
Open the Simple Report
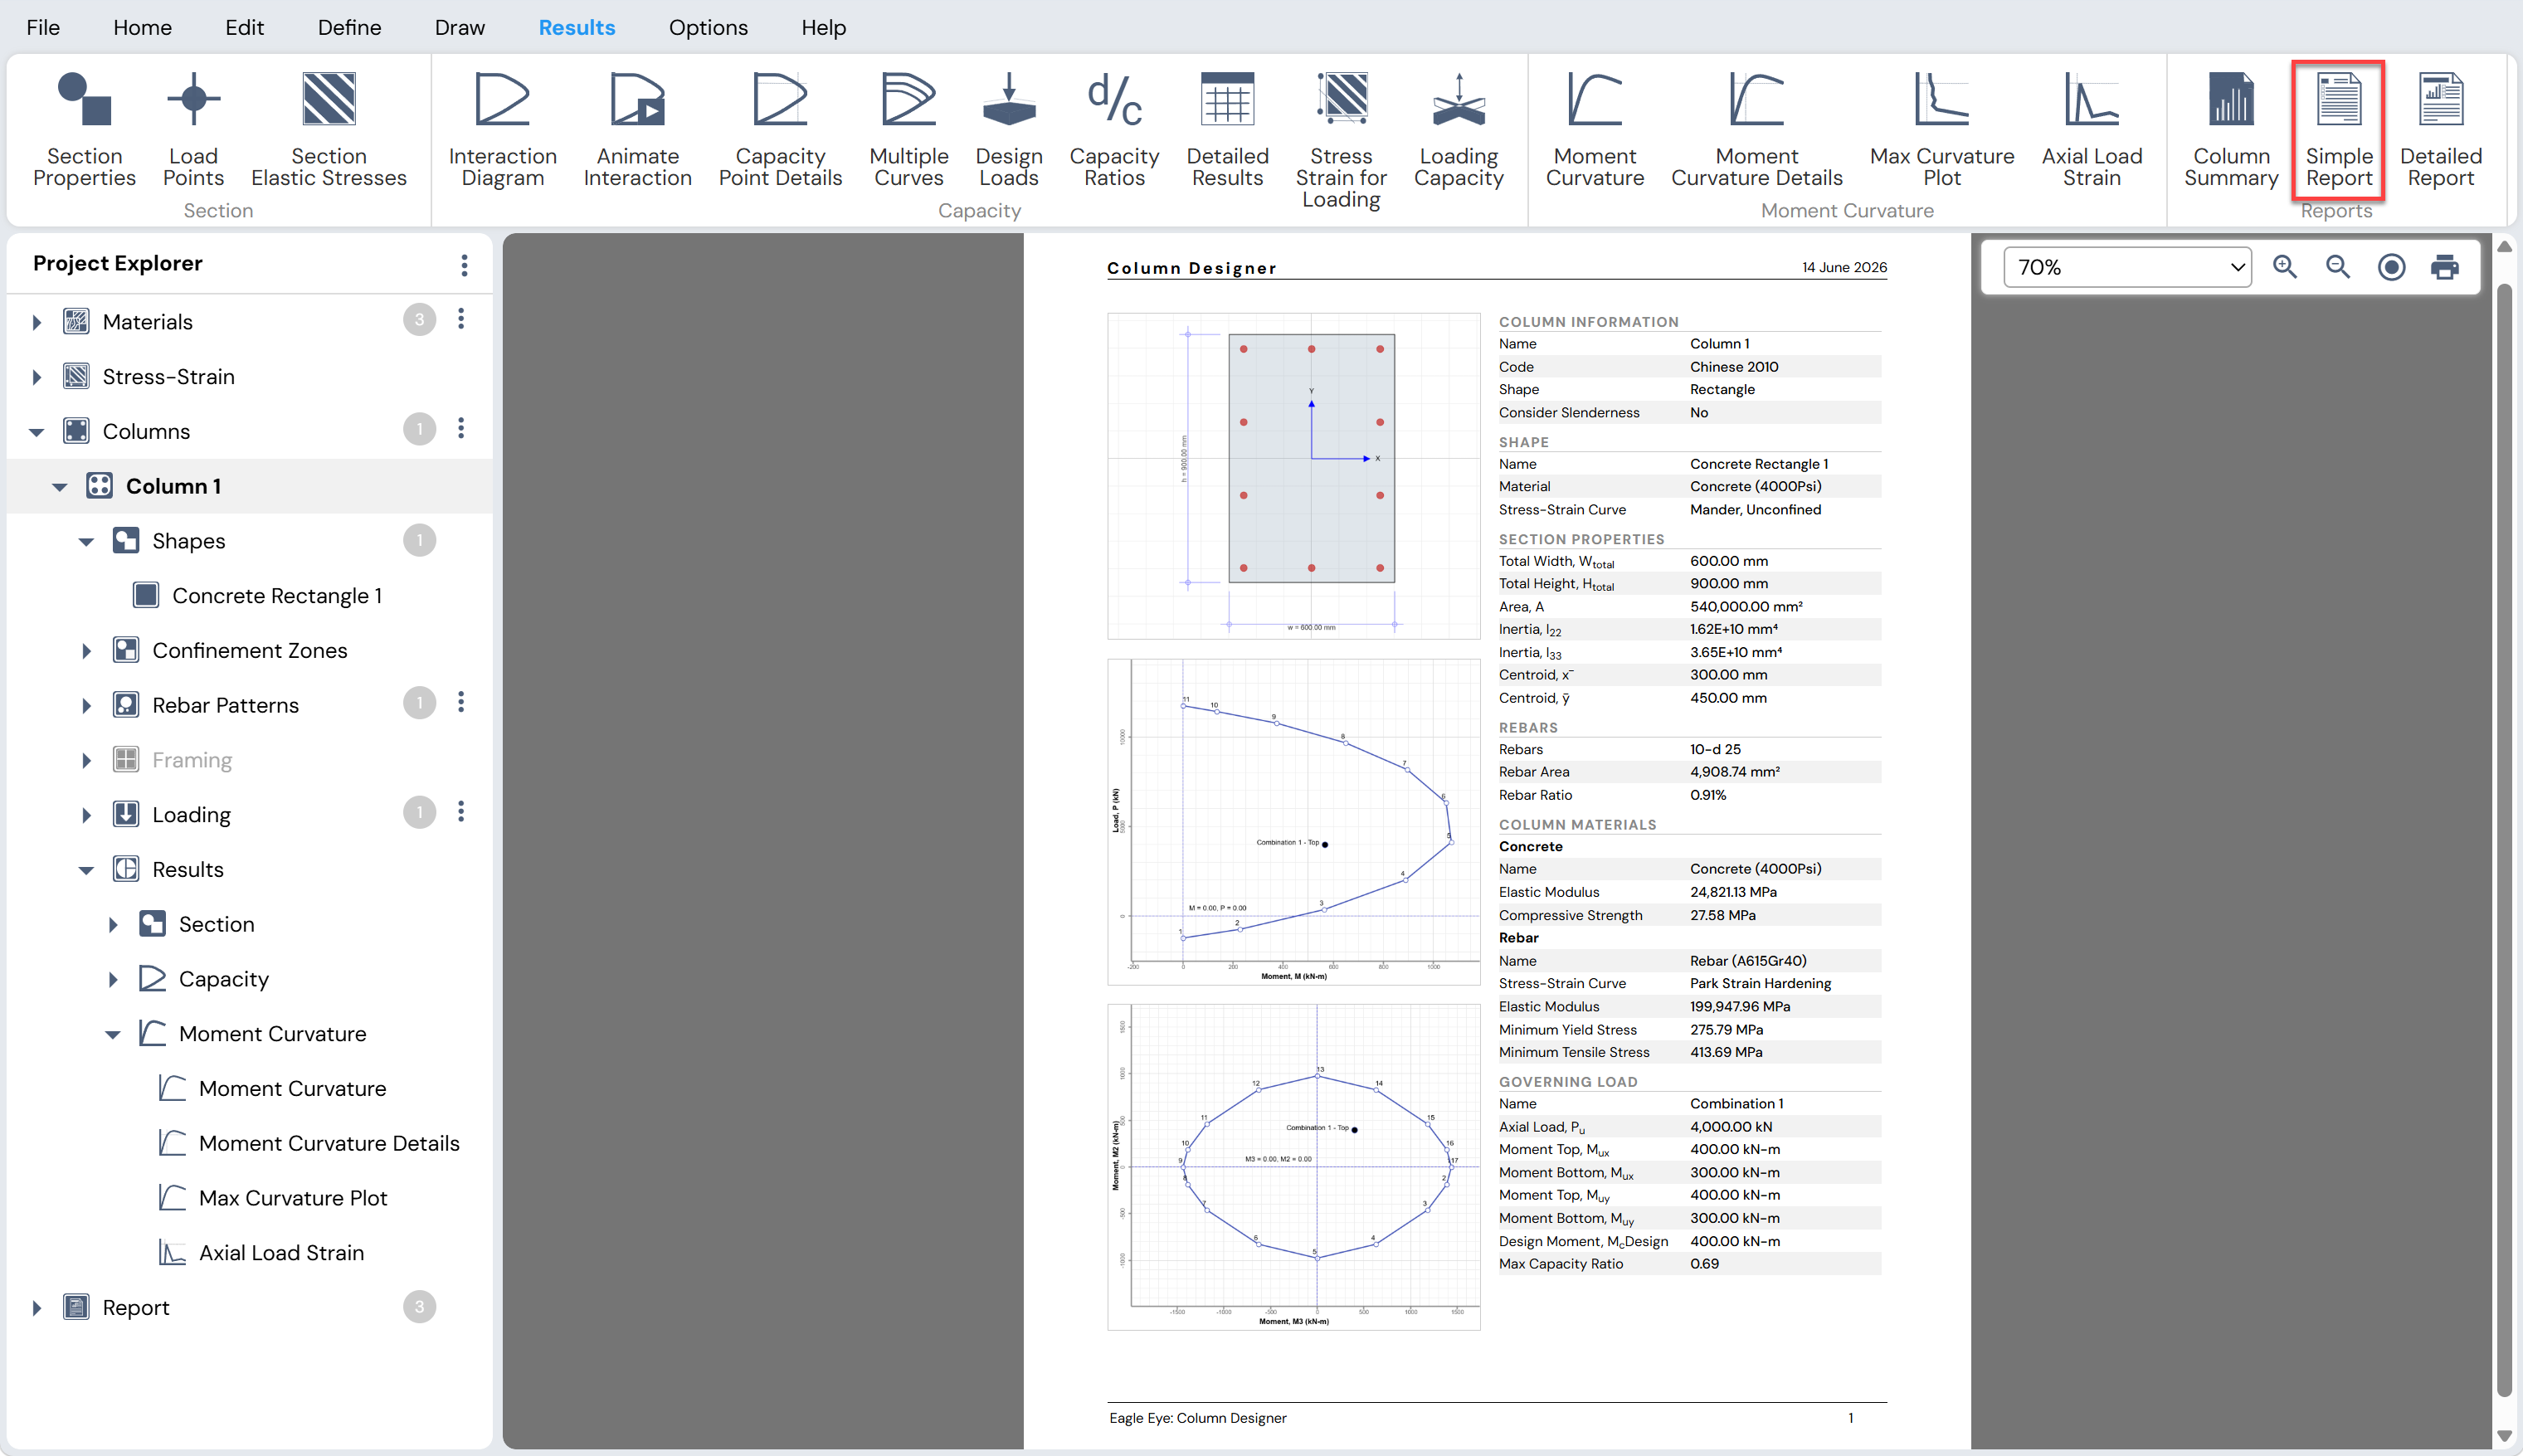click(2338, 129)
